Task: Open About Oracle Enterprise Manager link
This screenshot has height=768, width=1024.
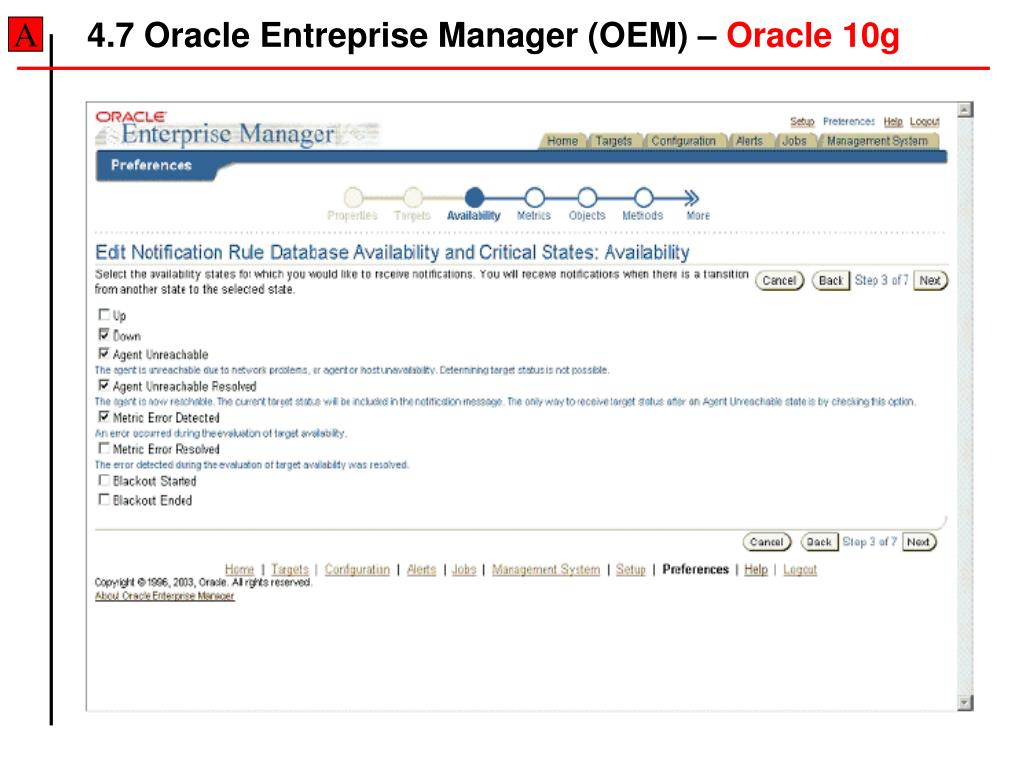Action: (x=165, y=596)
